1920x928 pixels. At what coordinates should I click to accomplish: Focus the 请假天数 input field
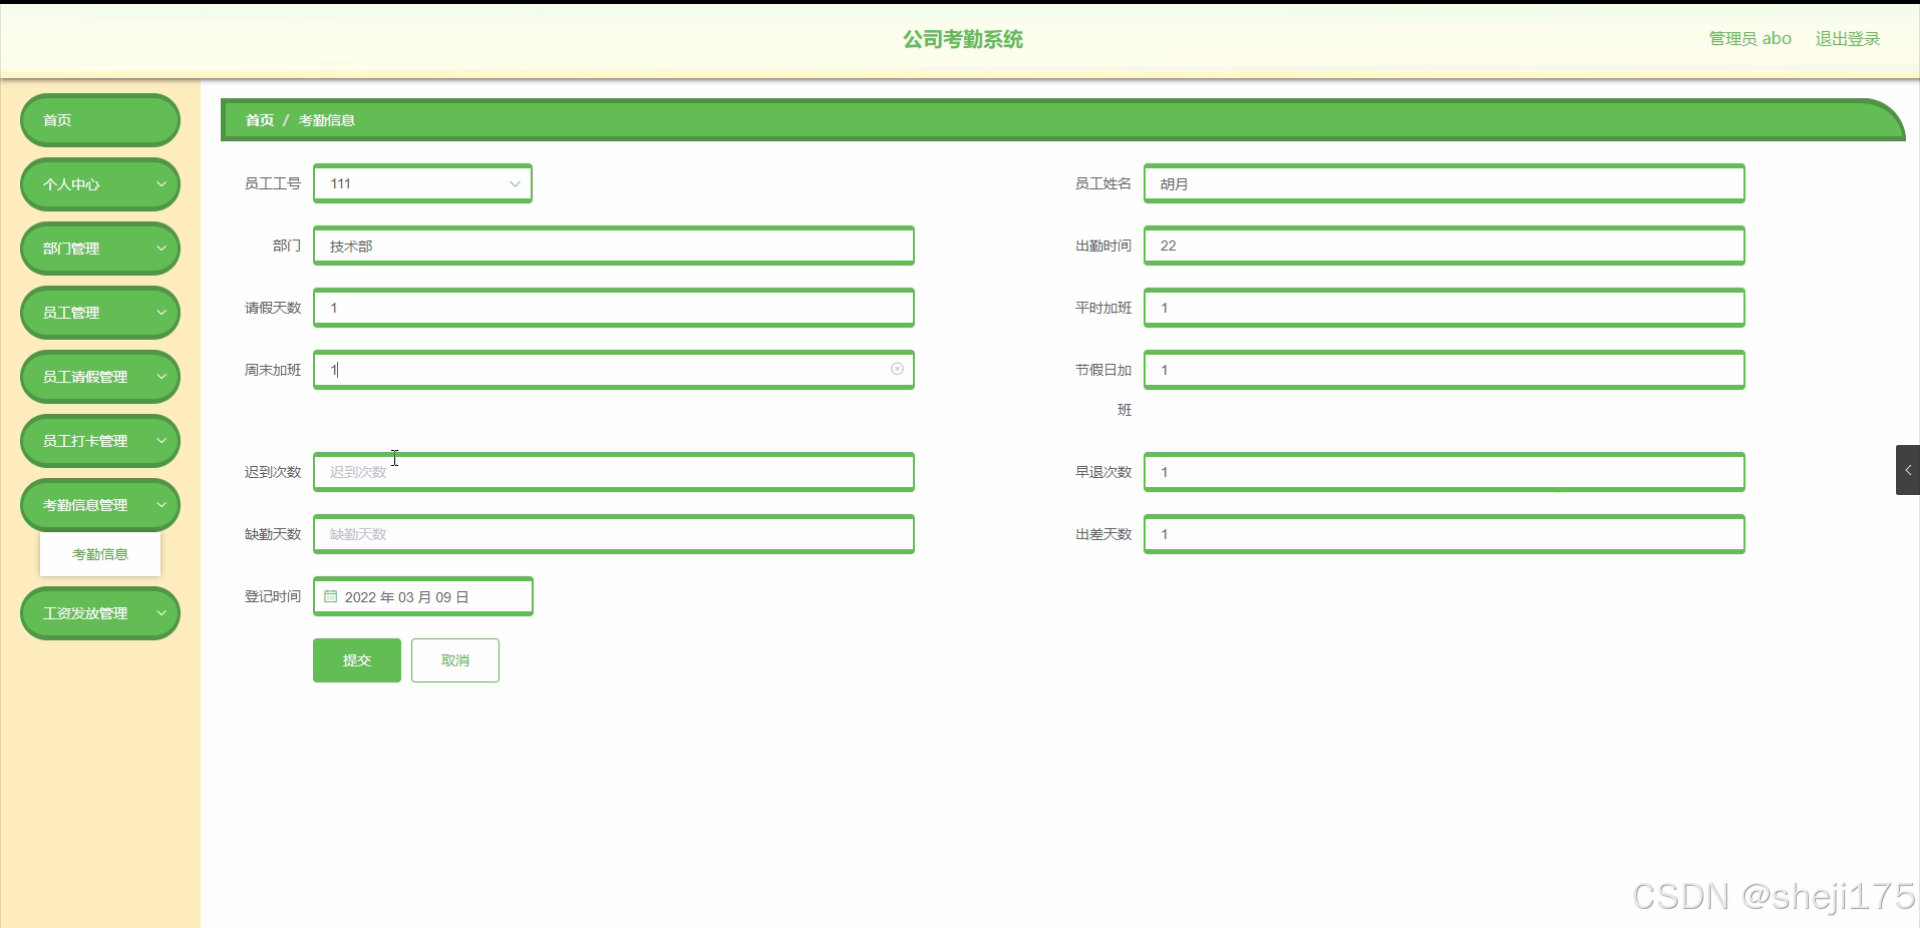[x=614, y=308]
